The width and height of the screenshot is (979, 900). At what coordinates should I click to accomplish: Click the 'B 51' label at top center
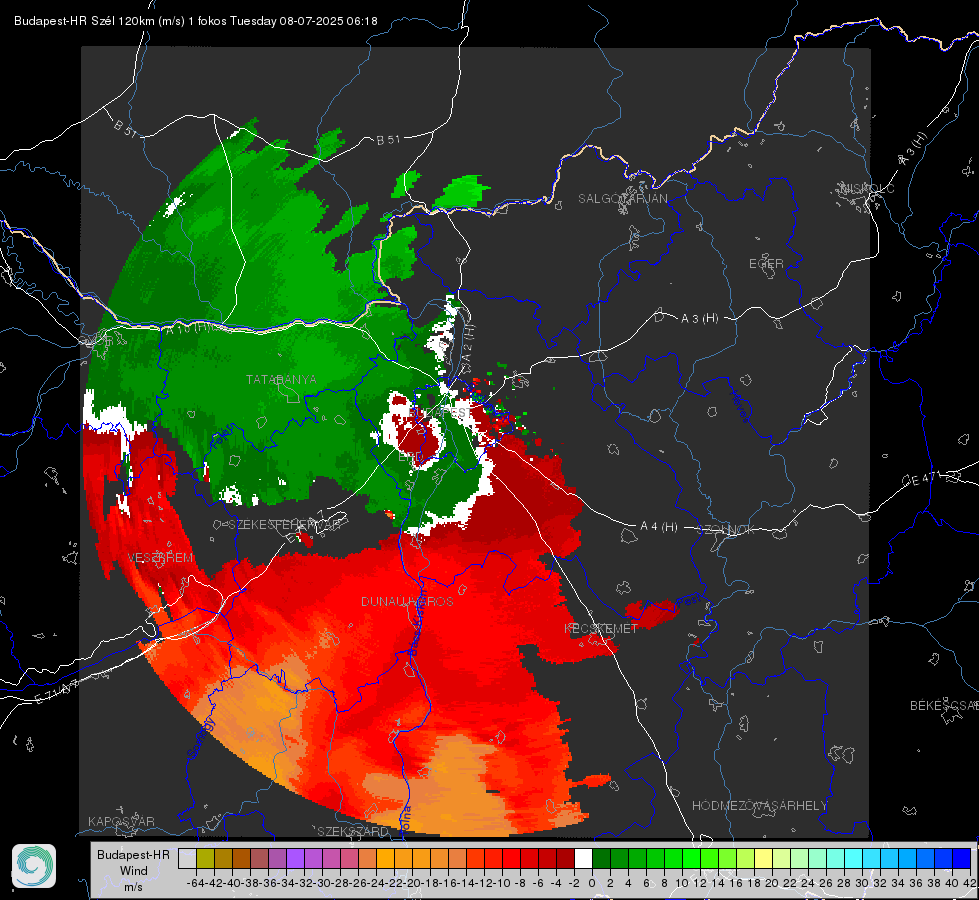[388, 140]
